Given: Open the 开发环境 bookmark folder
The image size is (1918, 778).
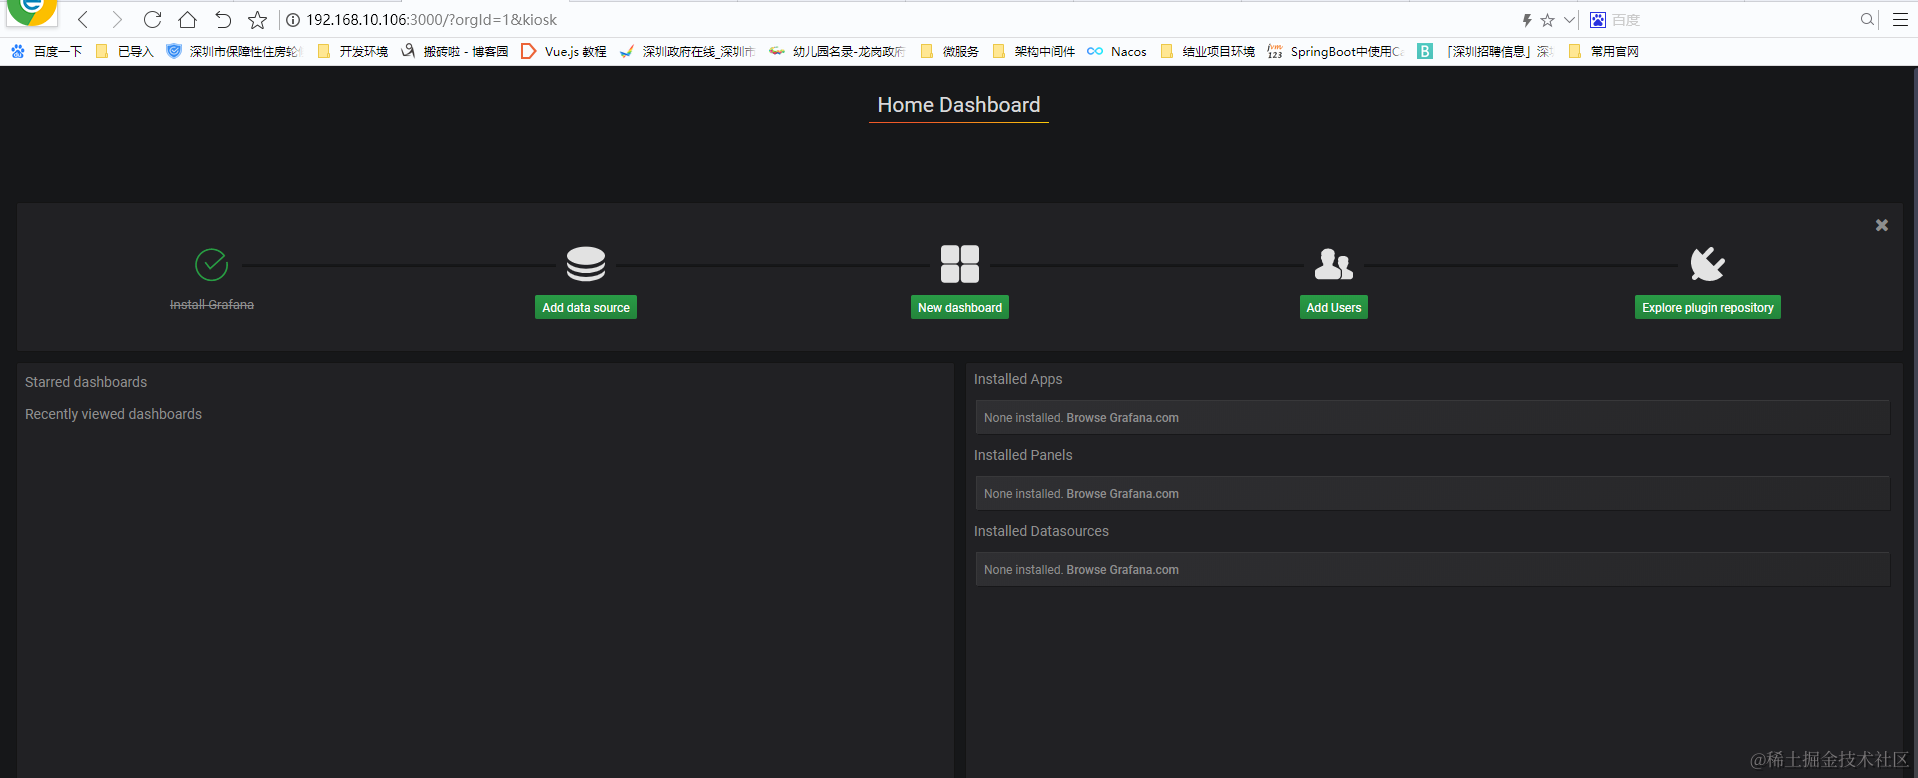Looking at the screenshot, I should 352,51.
